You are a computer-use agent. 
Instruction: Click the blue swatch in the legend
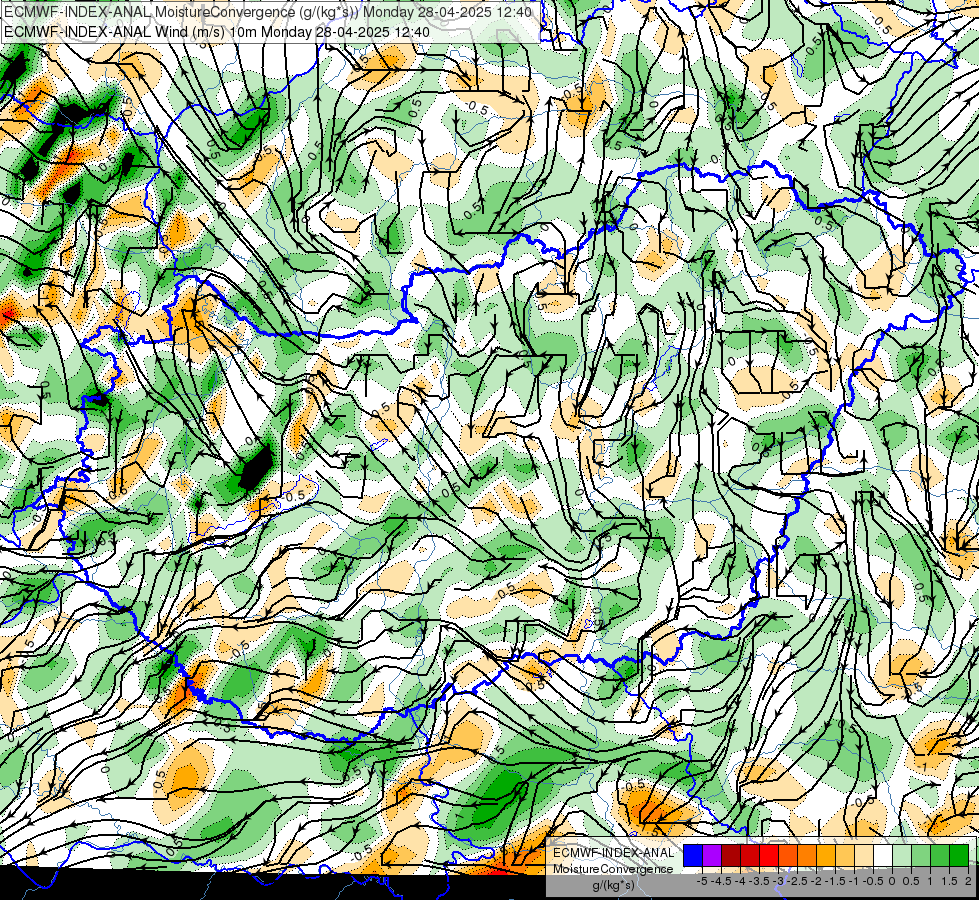pos(693,856)
